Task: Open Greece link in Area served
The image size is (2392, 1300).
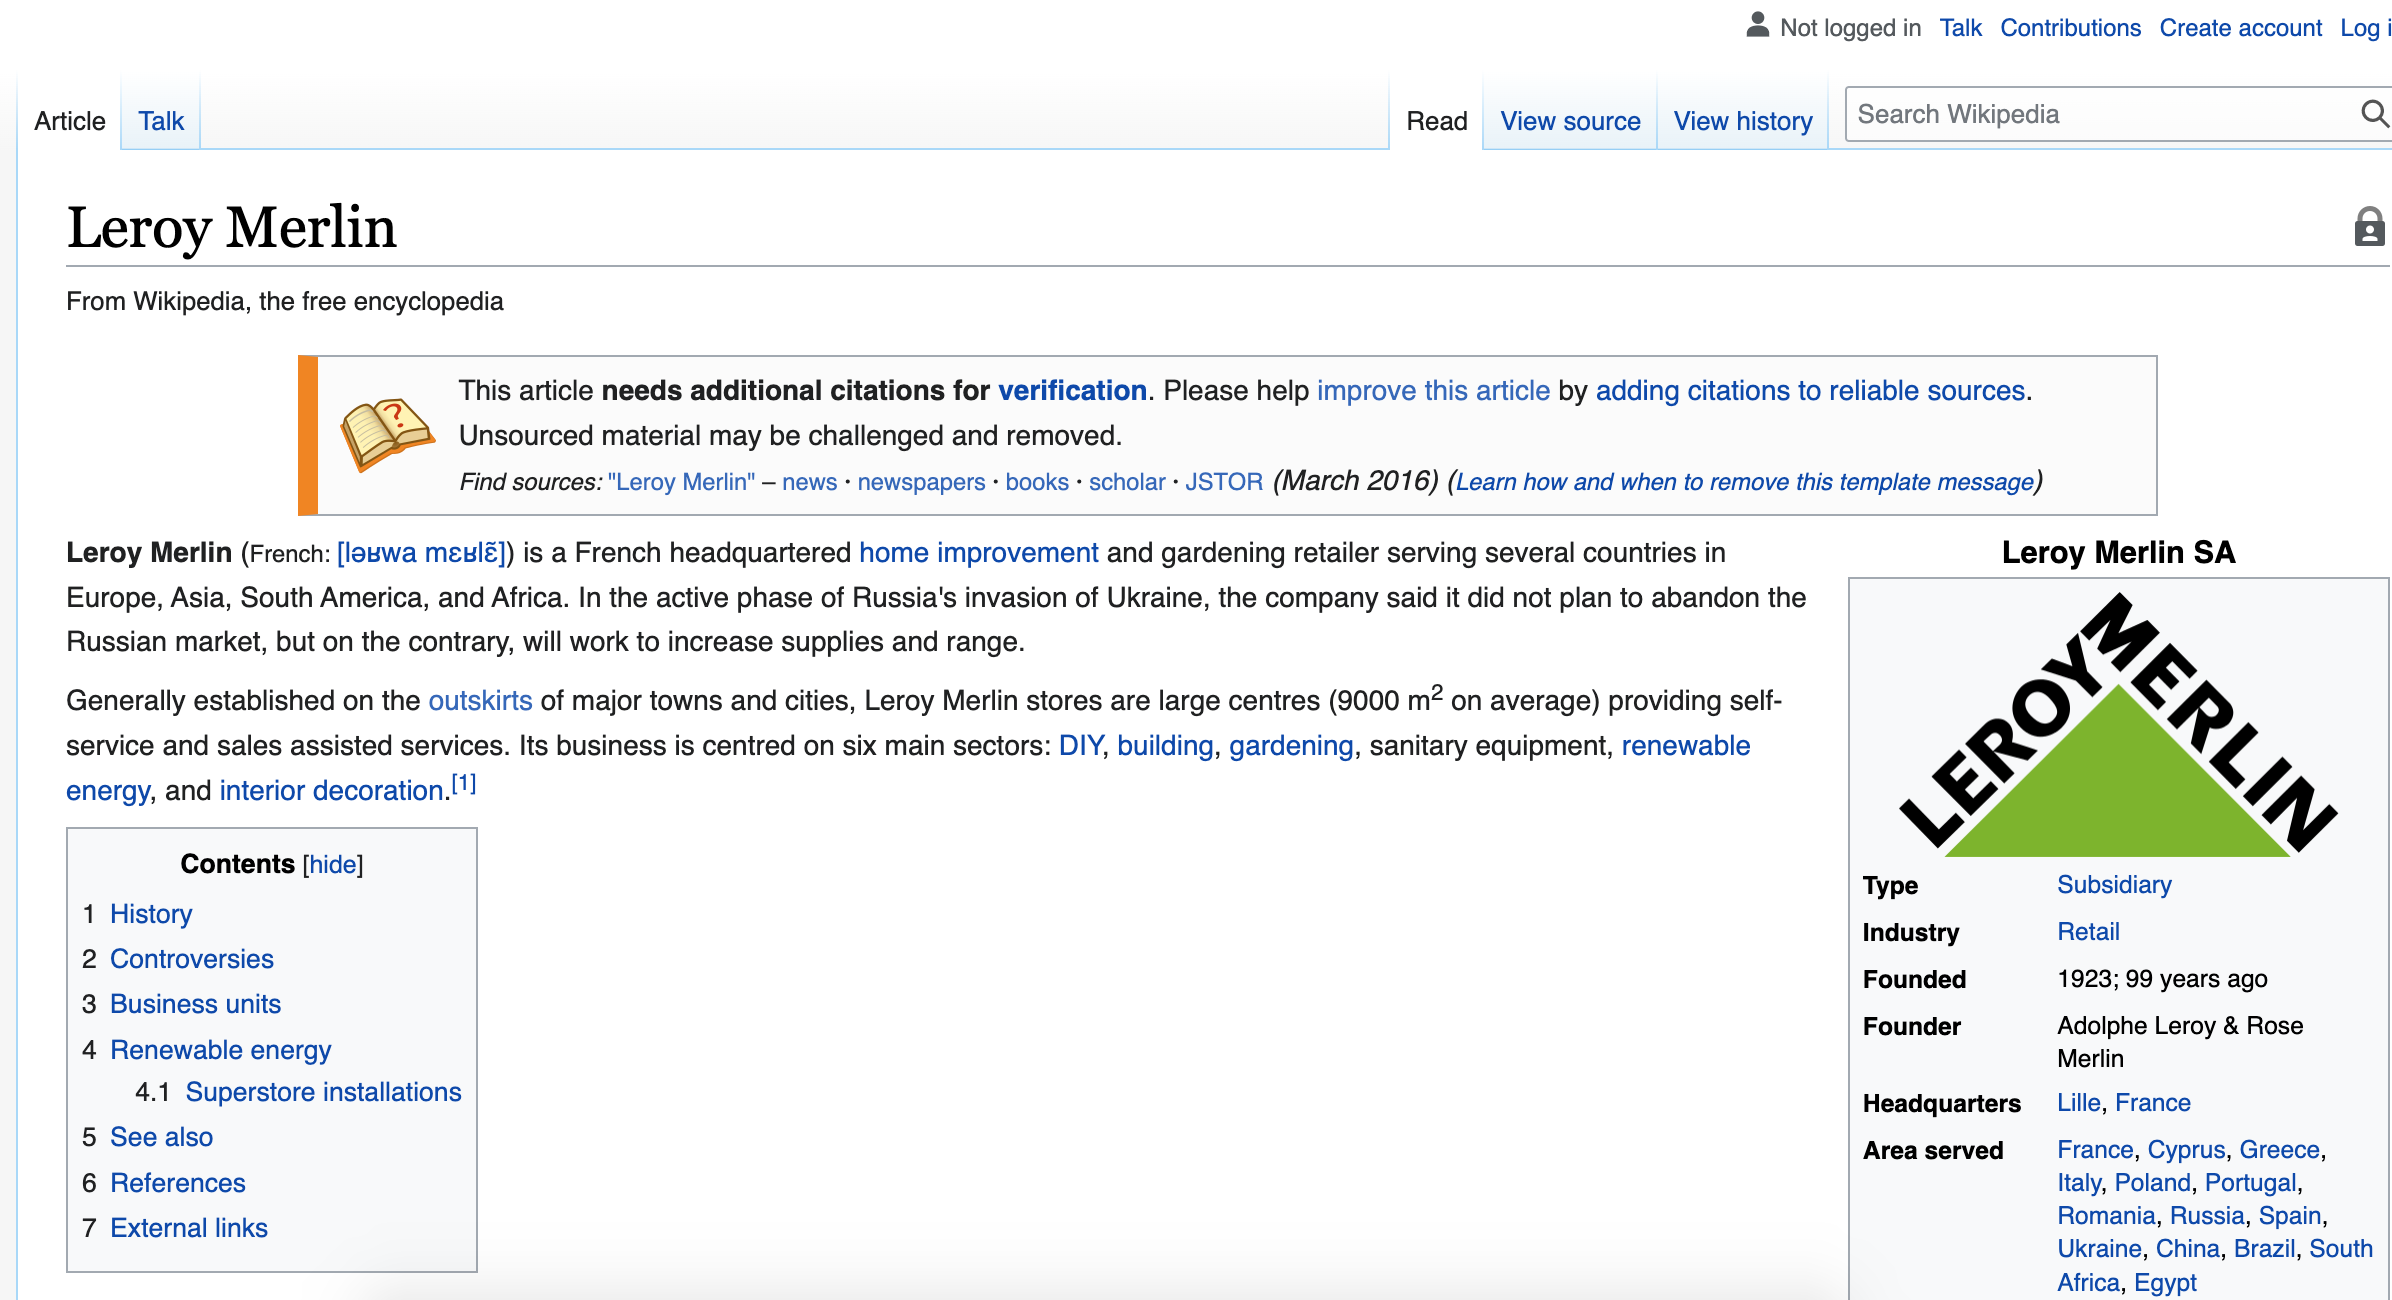Action: point(2279,1150)
